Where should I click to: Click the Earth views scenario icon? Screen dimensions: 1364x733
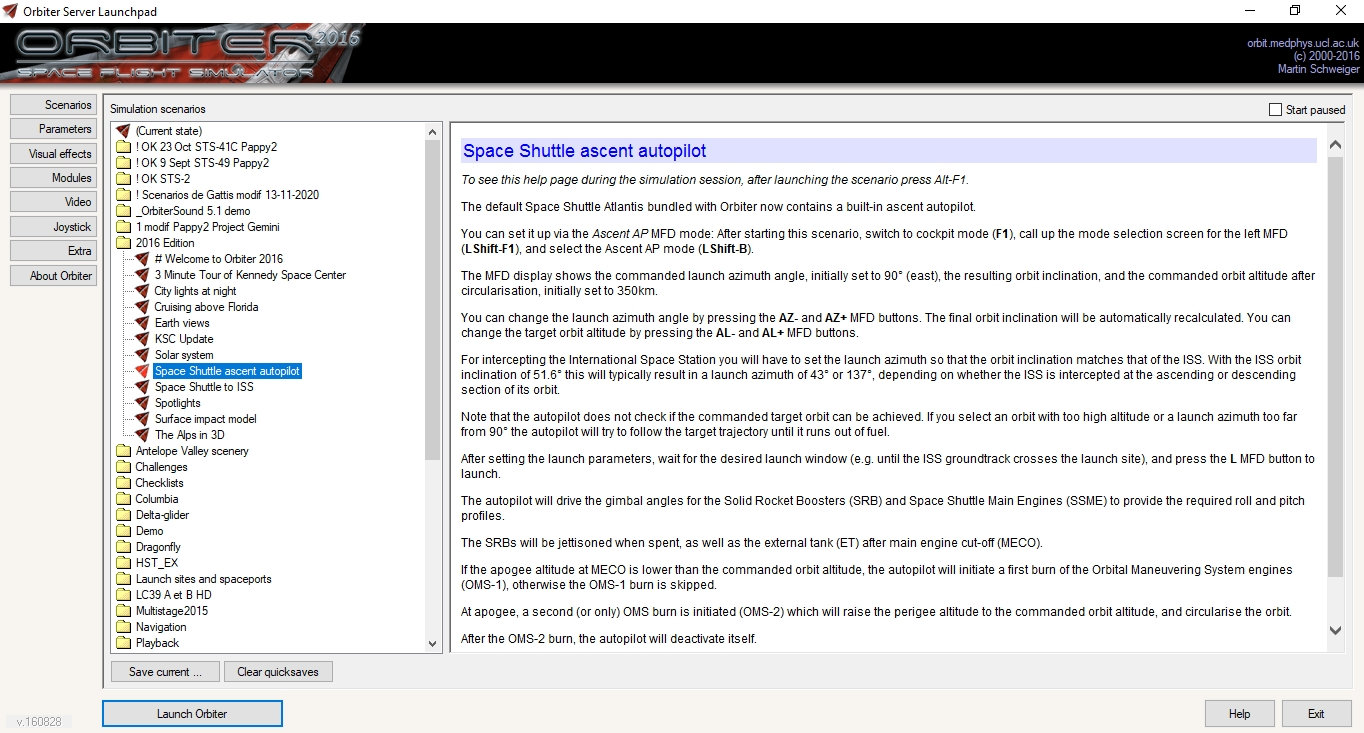click(142, 323)
